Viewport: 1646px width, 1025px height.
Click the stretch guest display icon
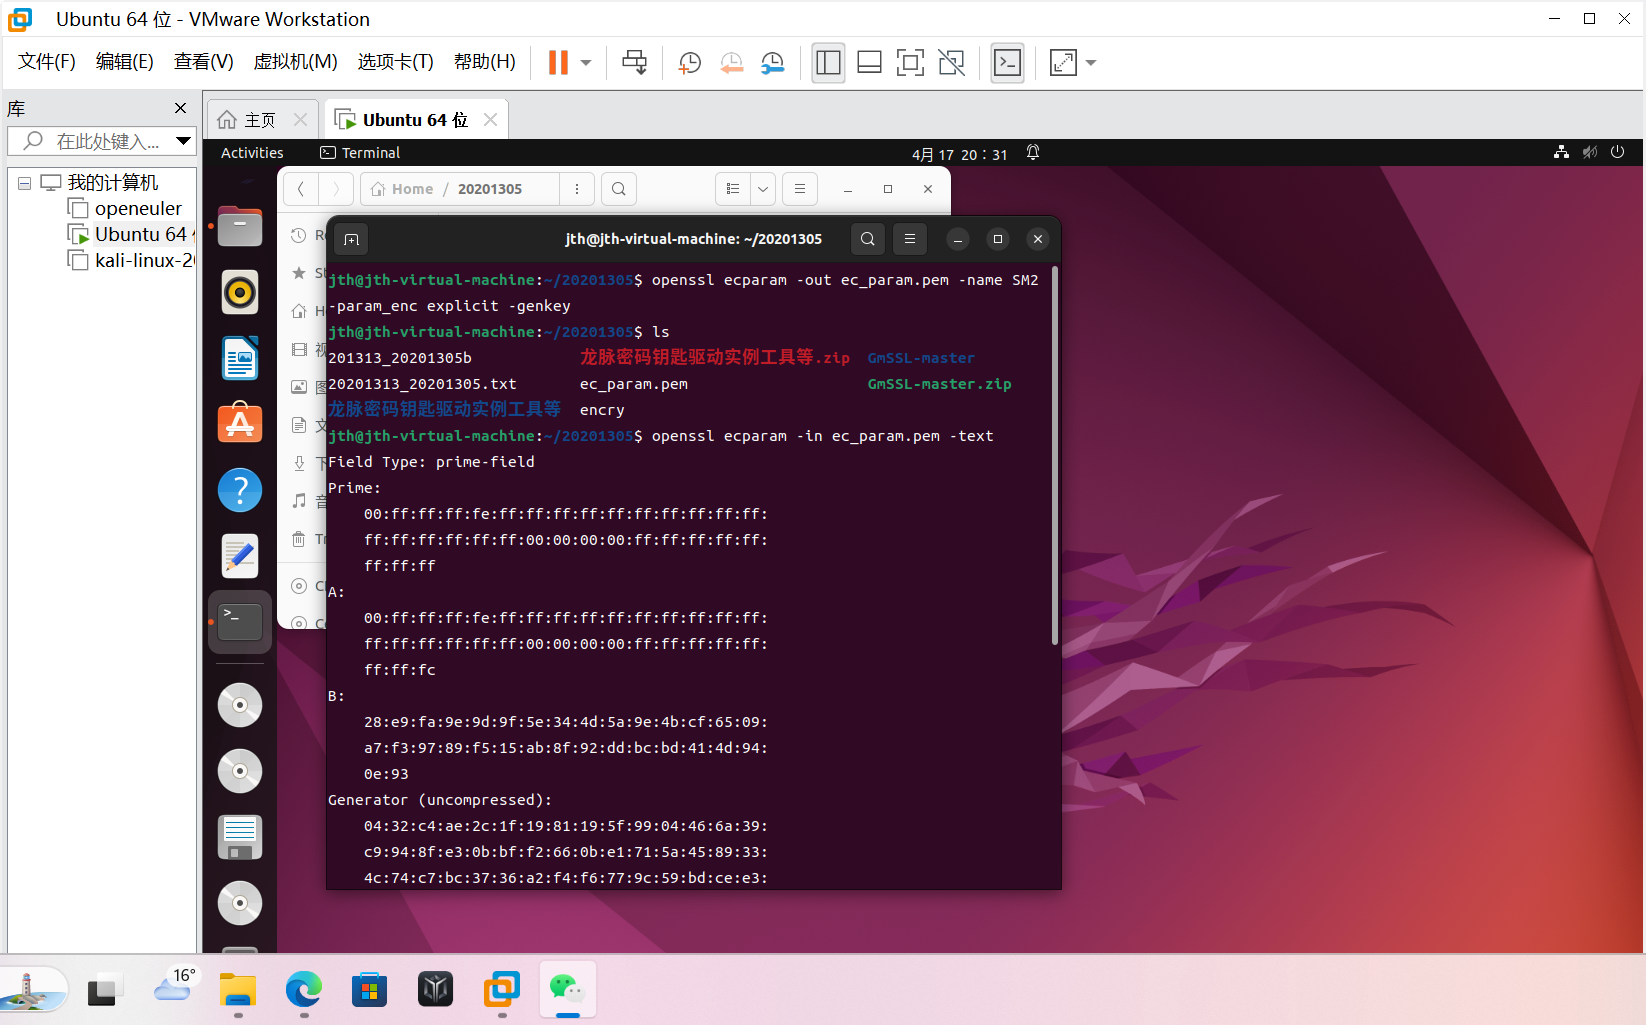[x=1063, y=62]
